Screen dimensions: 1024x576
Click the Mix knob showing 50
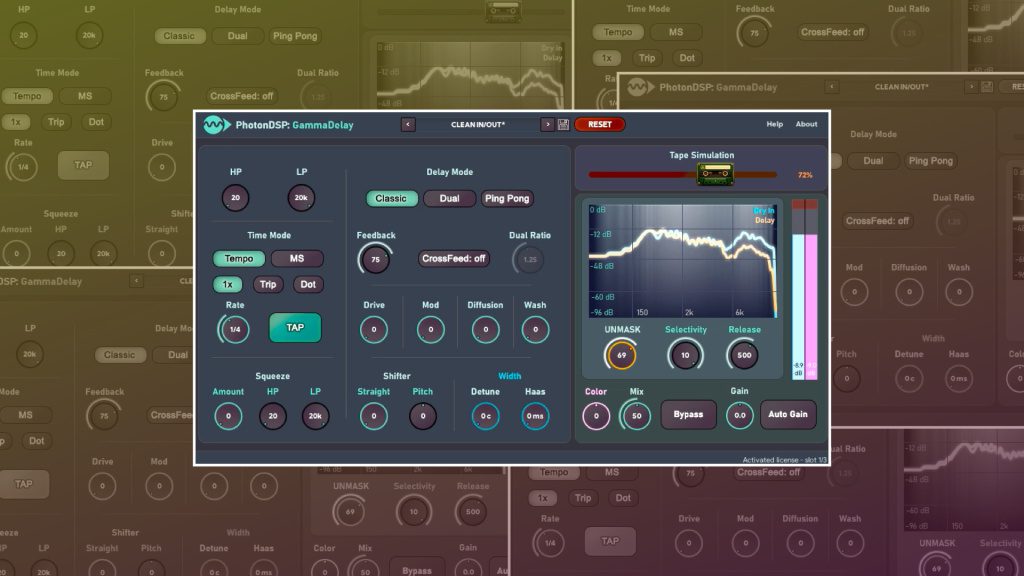(637, 416)
